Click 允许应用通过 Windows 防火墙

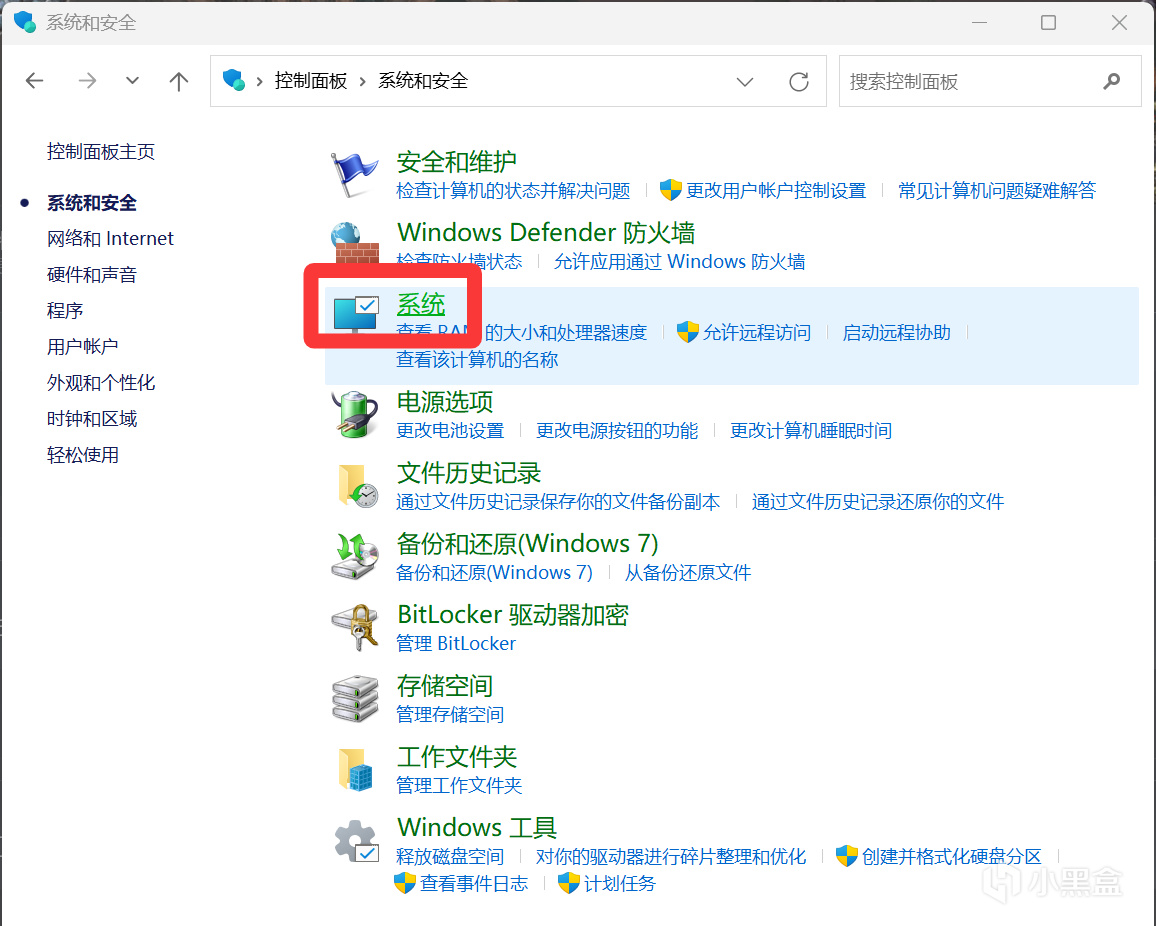coord(679,262)
